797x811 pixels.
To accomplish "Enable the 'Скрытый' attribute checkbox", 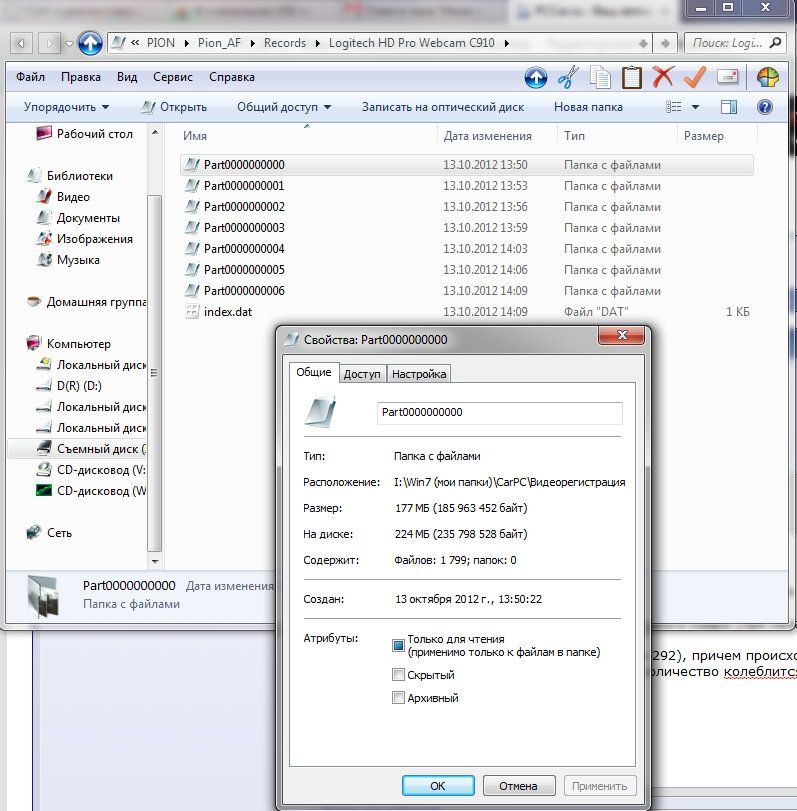I will click(x=399, y=675).
